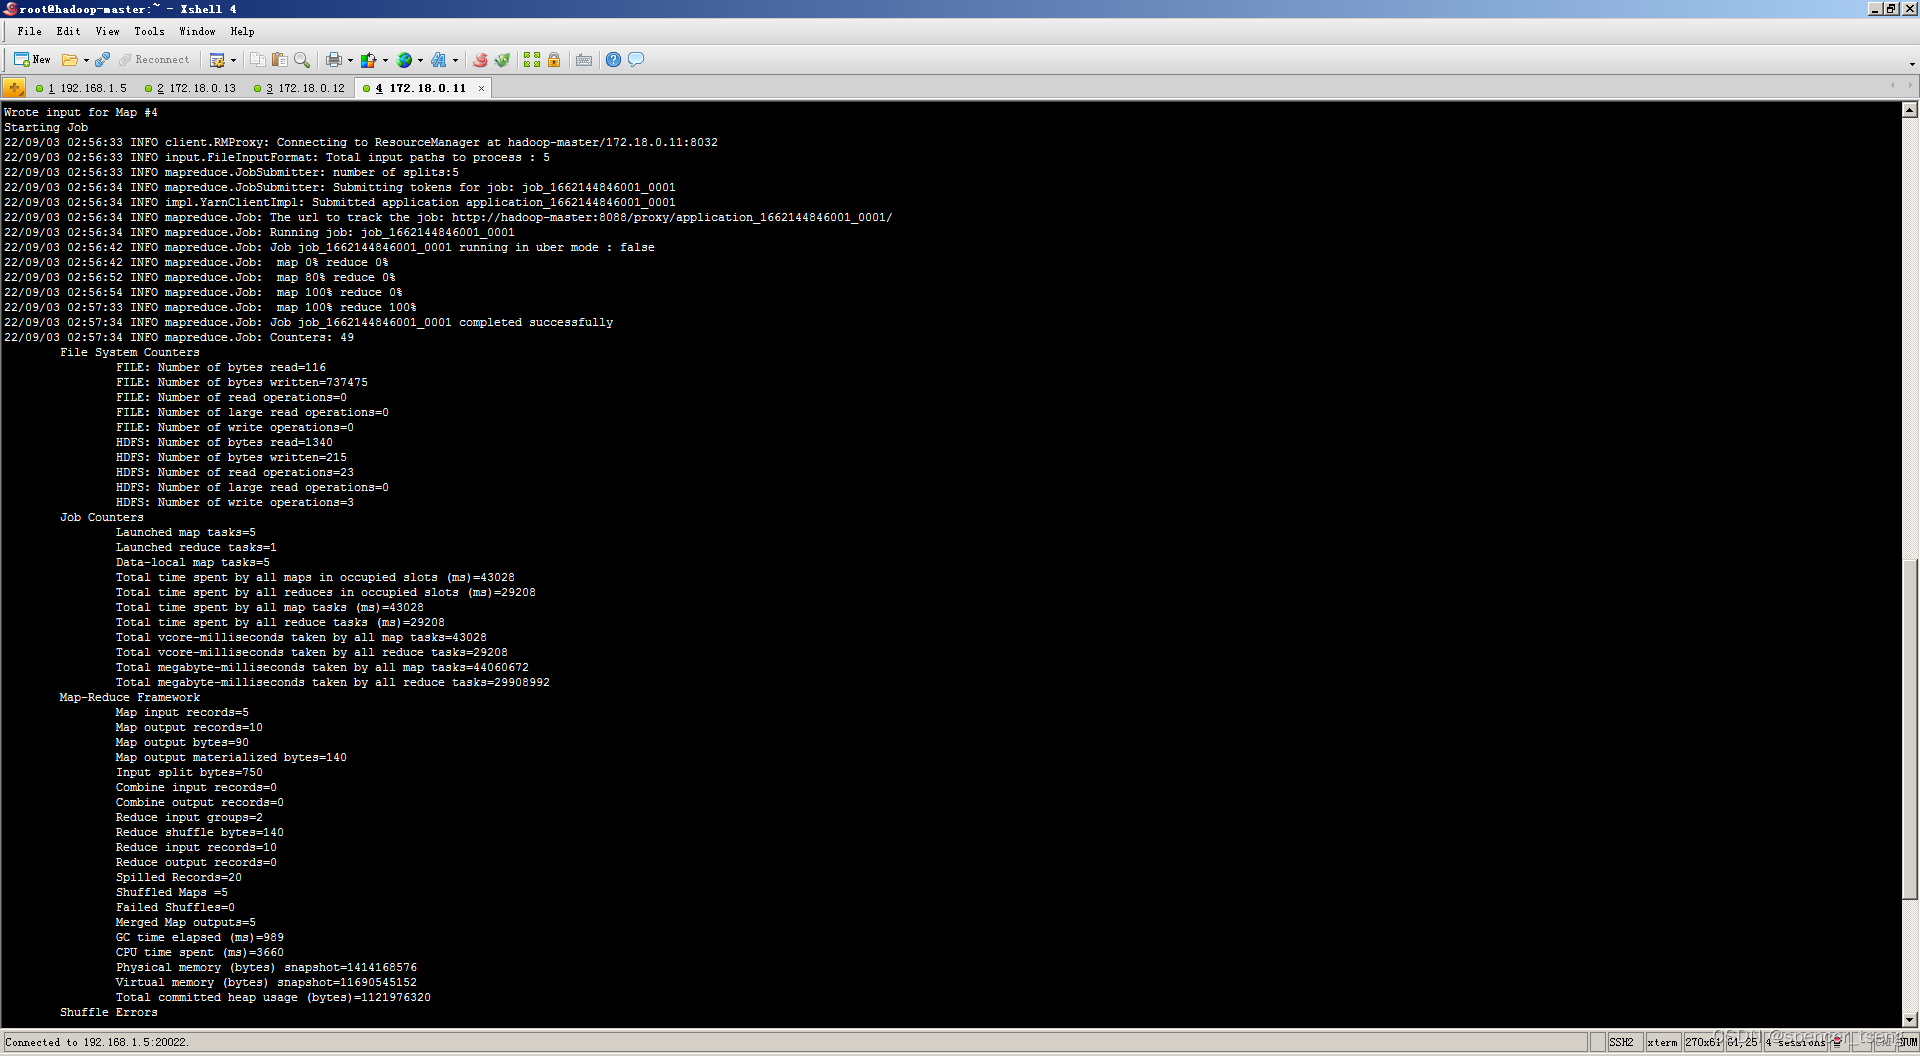Switch to the 172.18.0.13 session tab
The width and height of the screenshot is (1920, 1056).
[190, 88]
